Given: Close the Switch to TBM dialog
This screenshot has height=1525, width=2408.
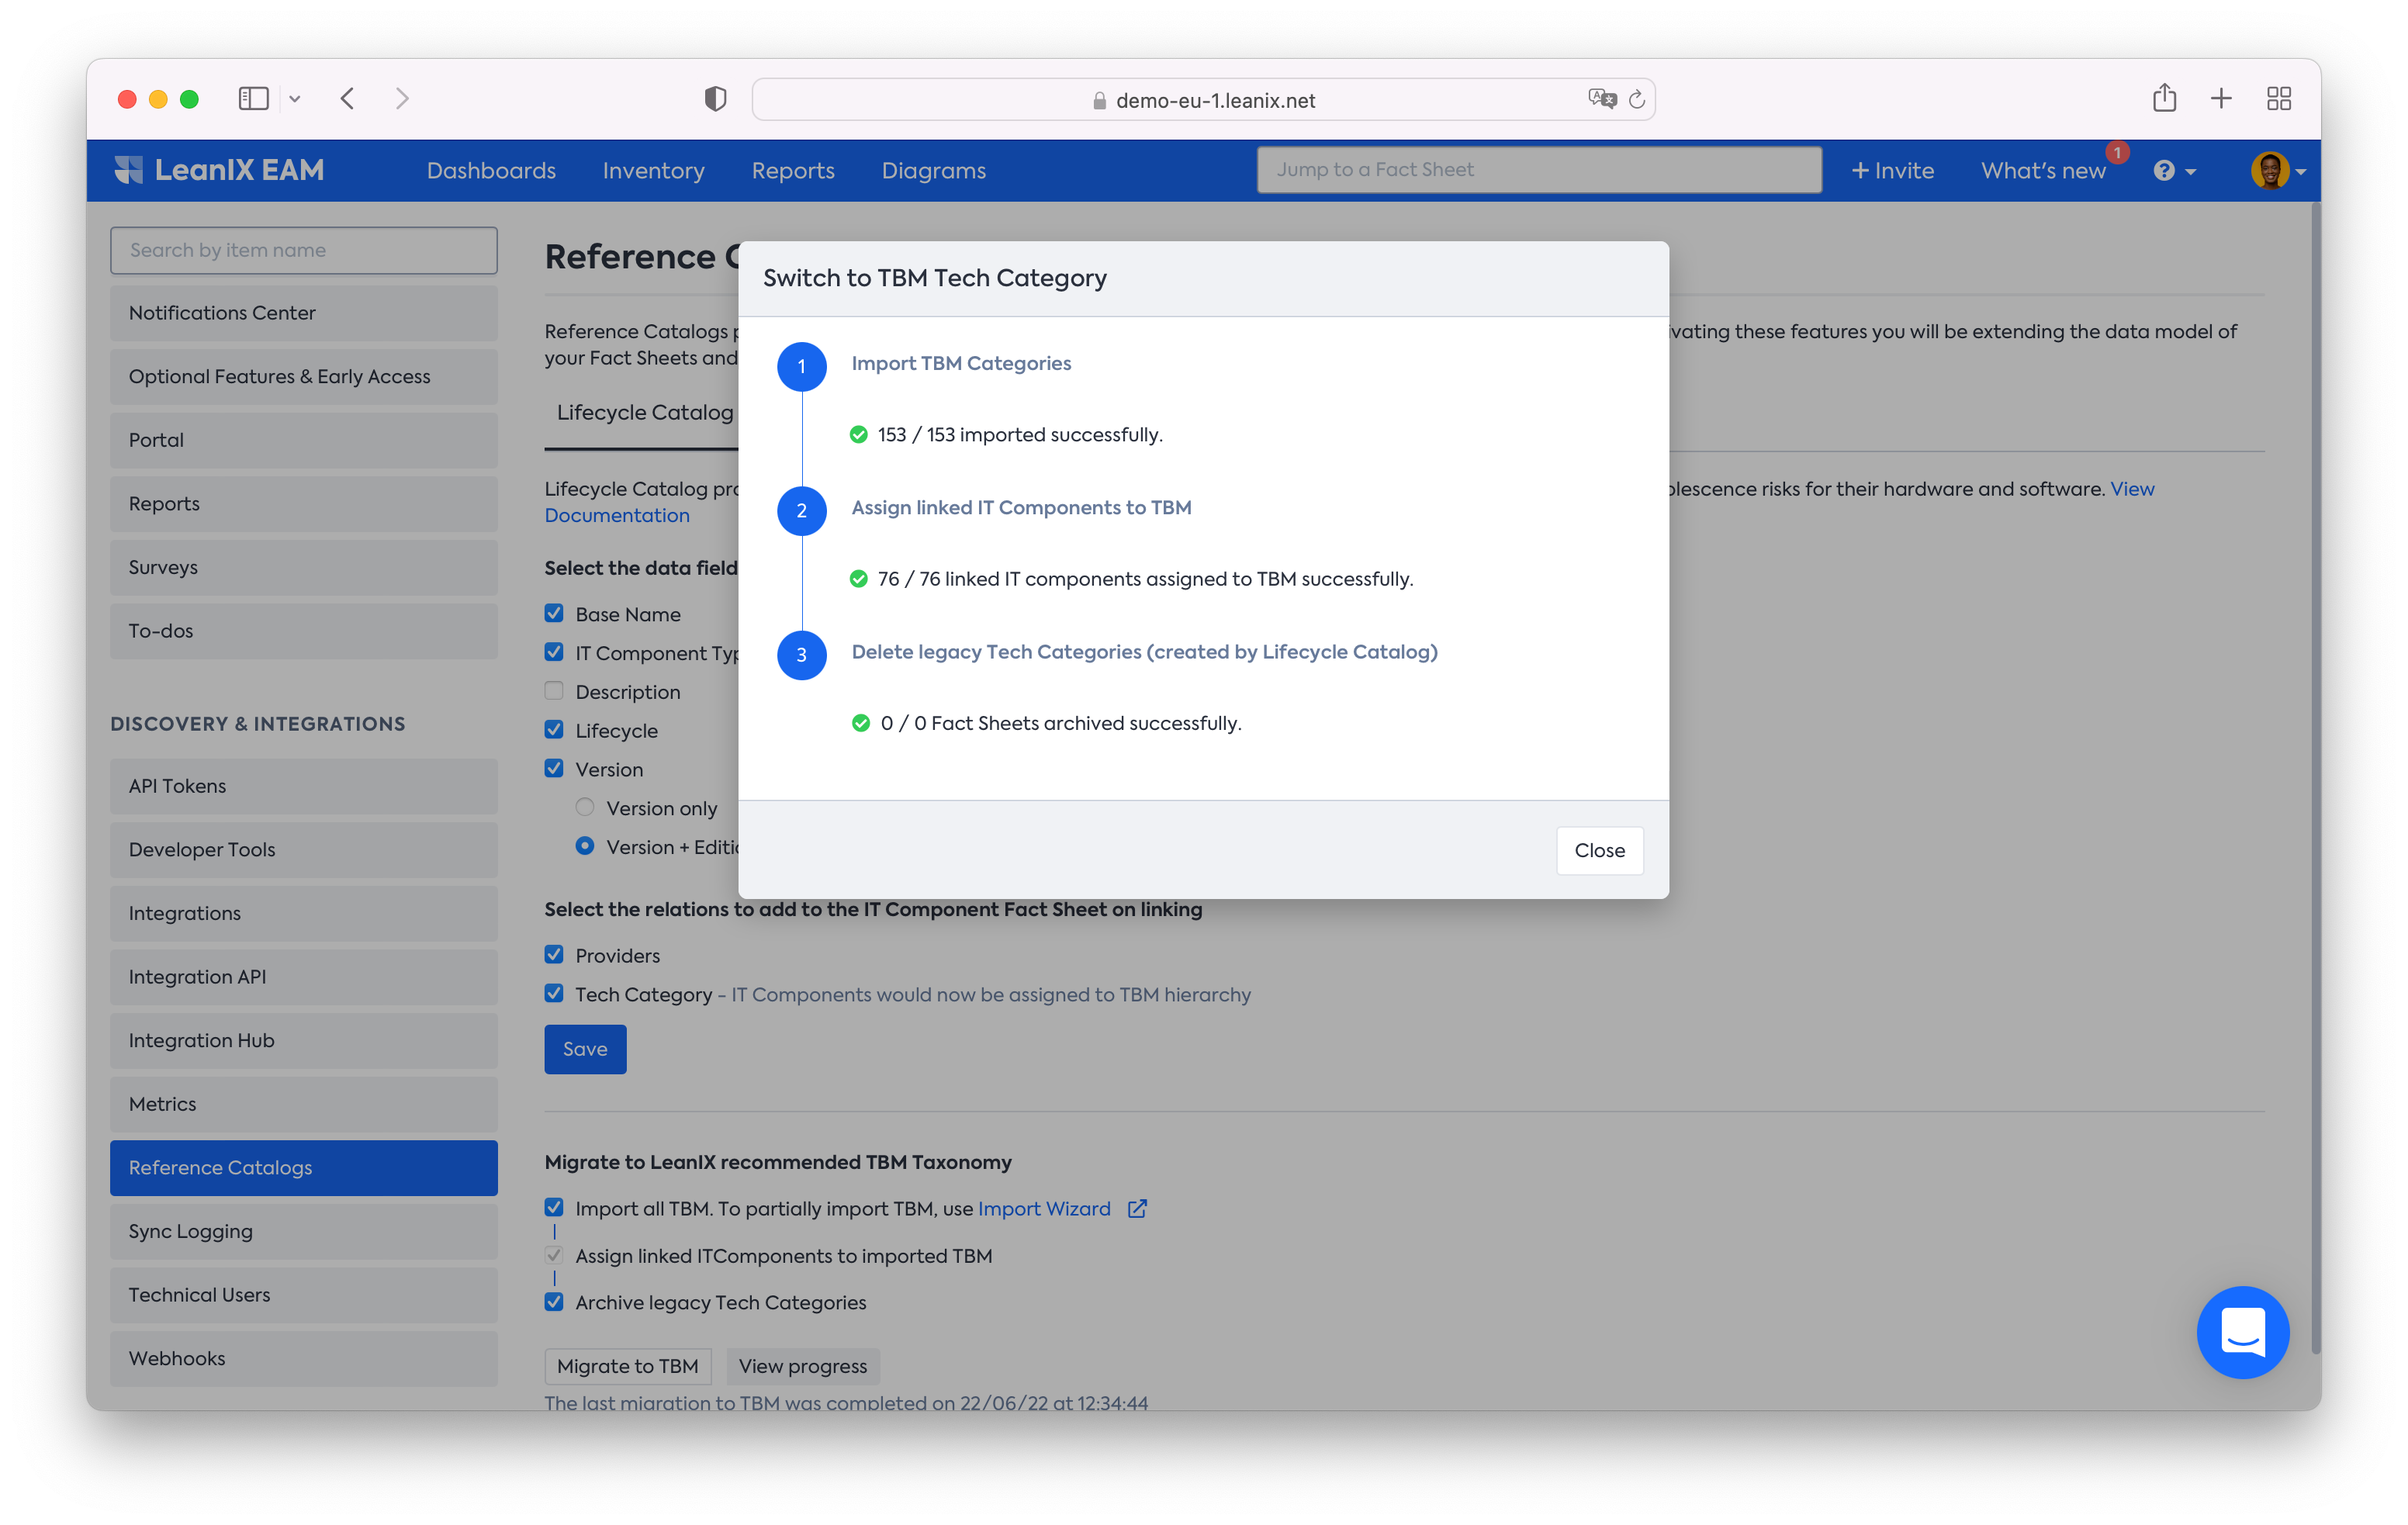Looking at the screenshot, I should (1599, 850).
